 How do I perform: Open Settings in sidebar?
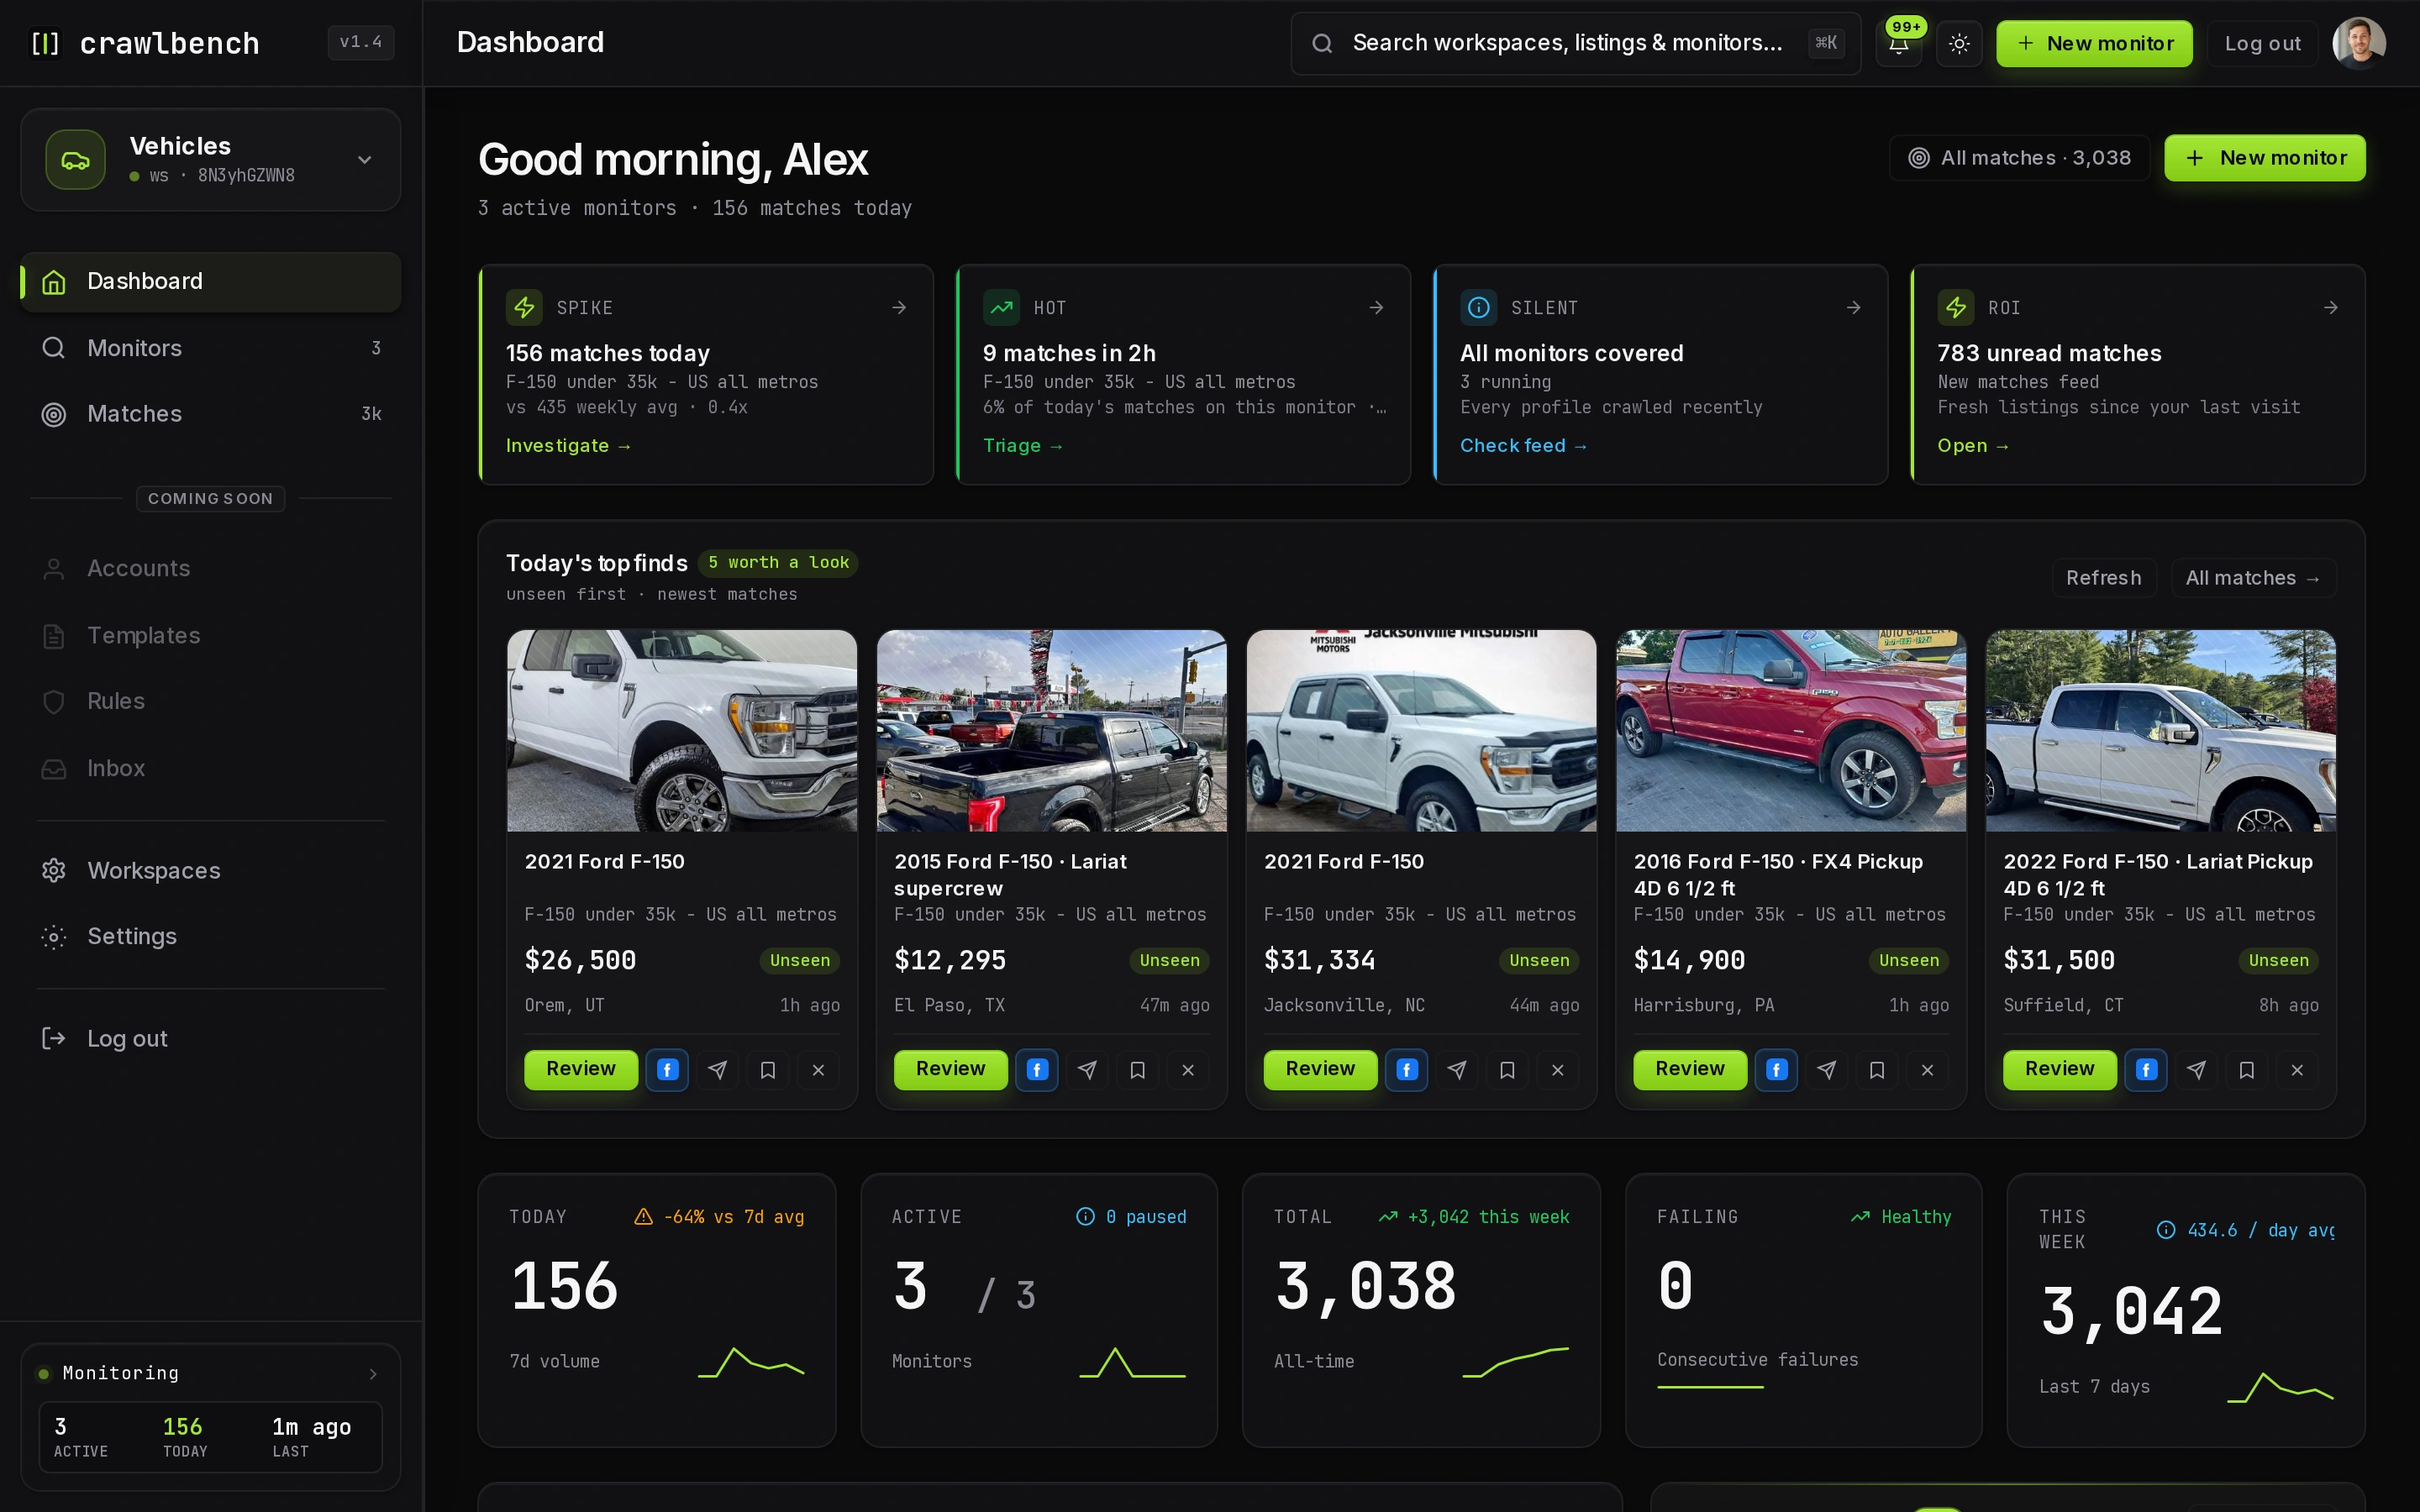pos(210,937)
